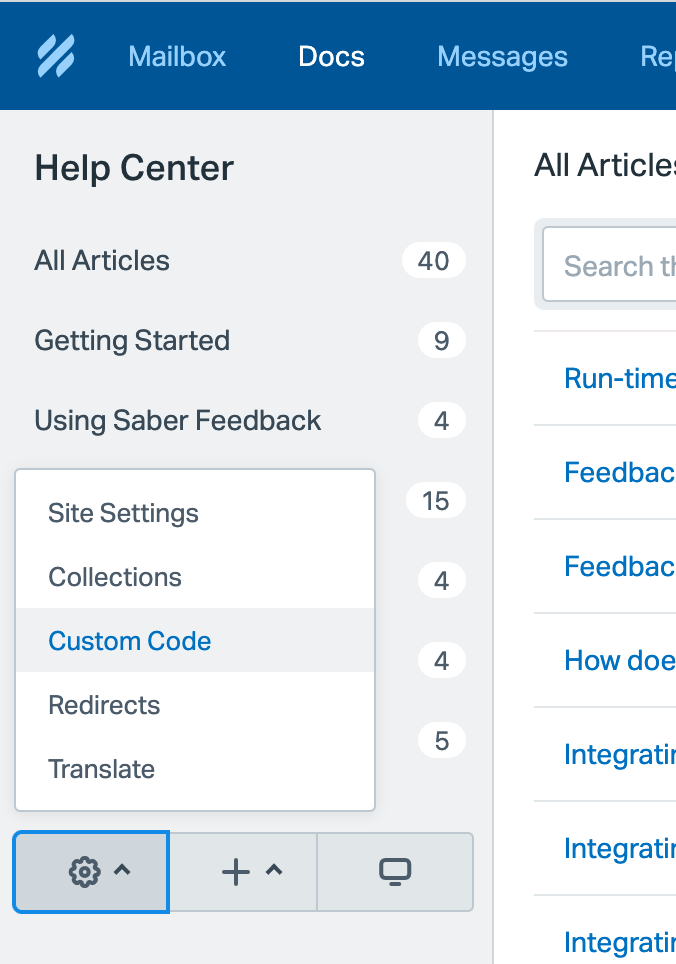Go to the Messages tab

point(502,56)
